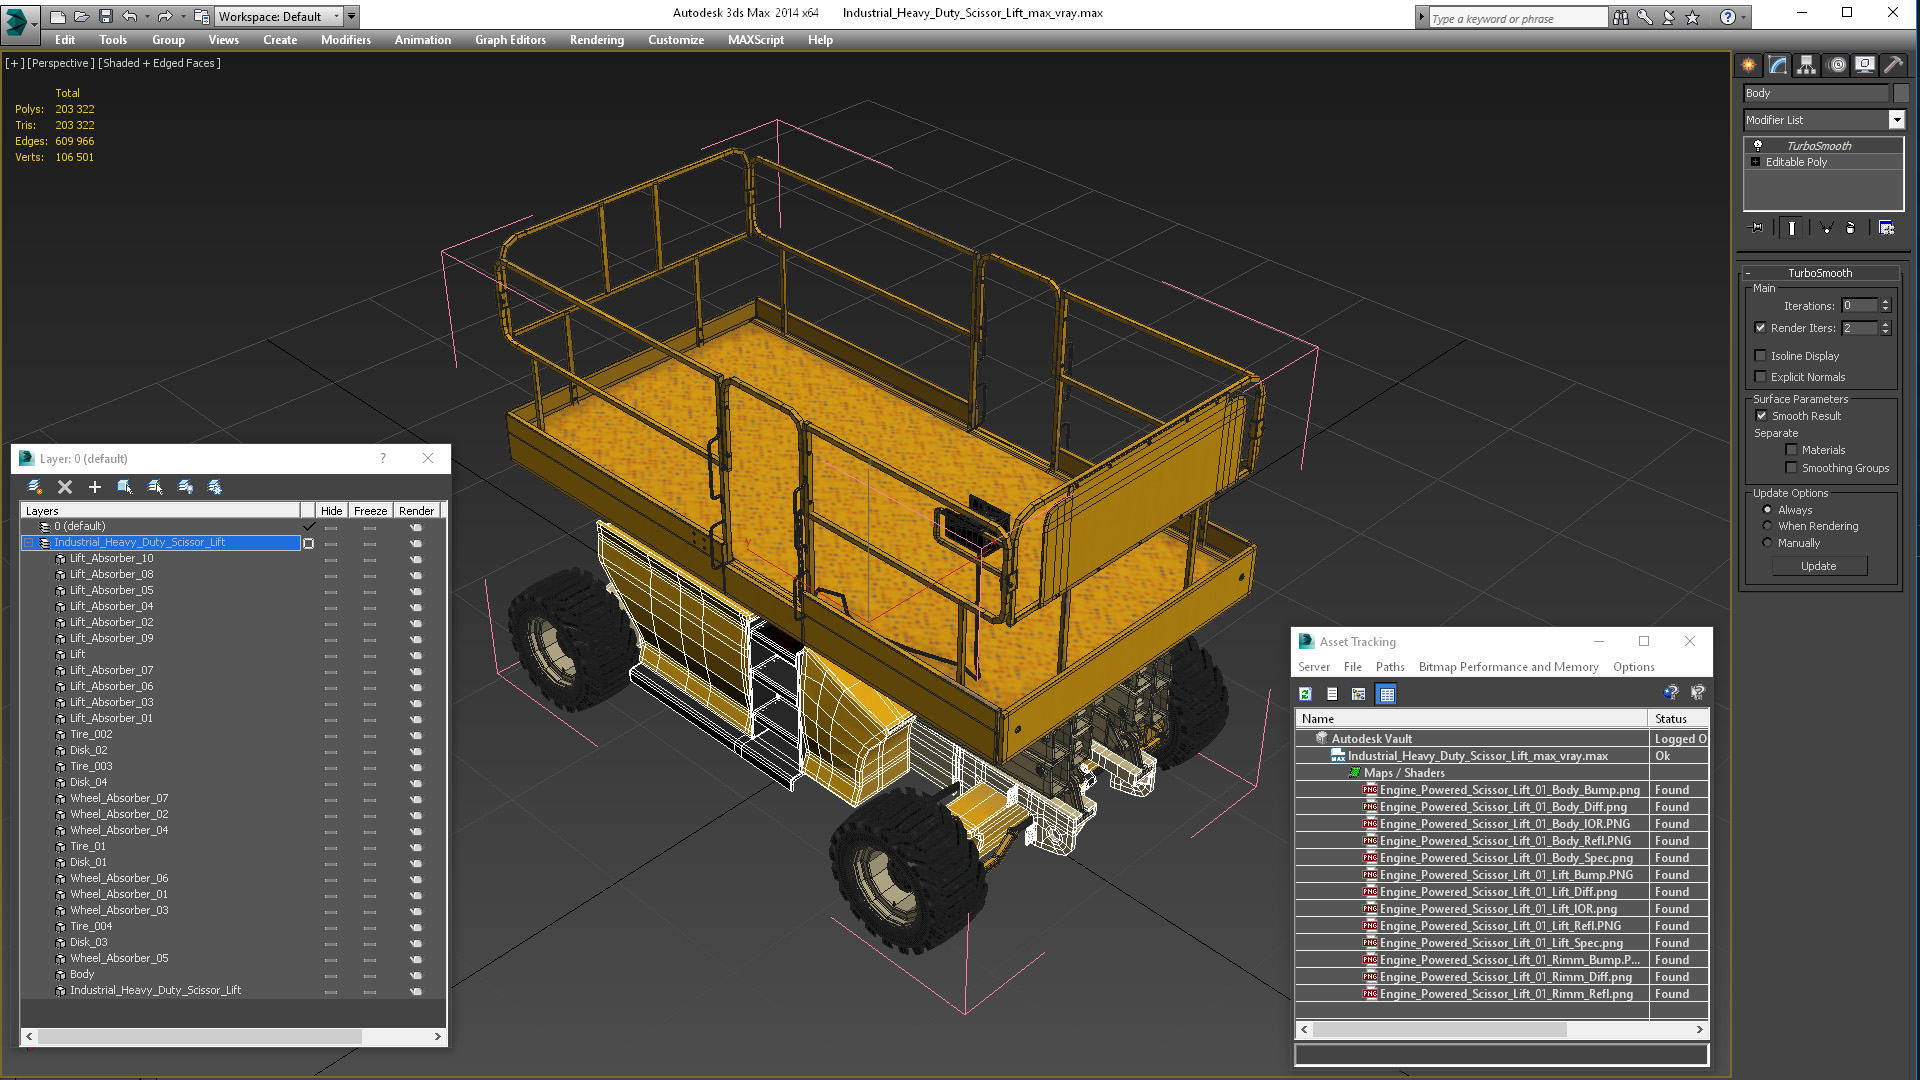Screen dimensions: 1920x1080
Task: Select Always radio button in Update Options
Action: coord(1766,509)
